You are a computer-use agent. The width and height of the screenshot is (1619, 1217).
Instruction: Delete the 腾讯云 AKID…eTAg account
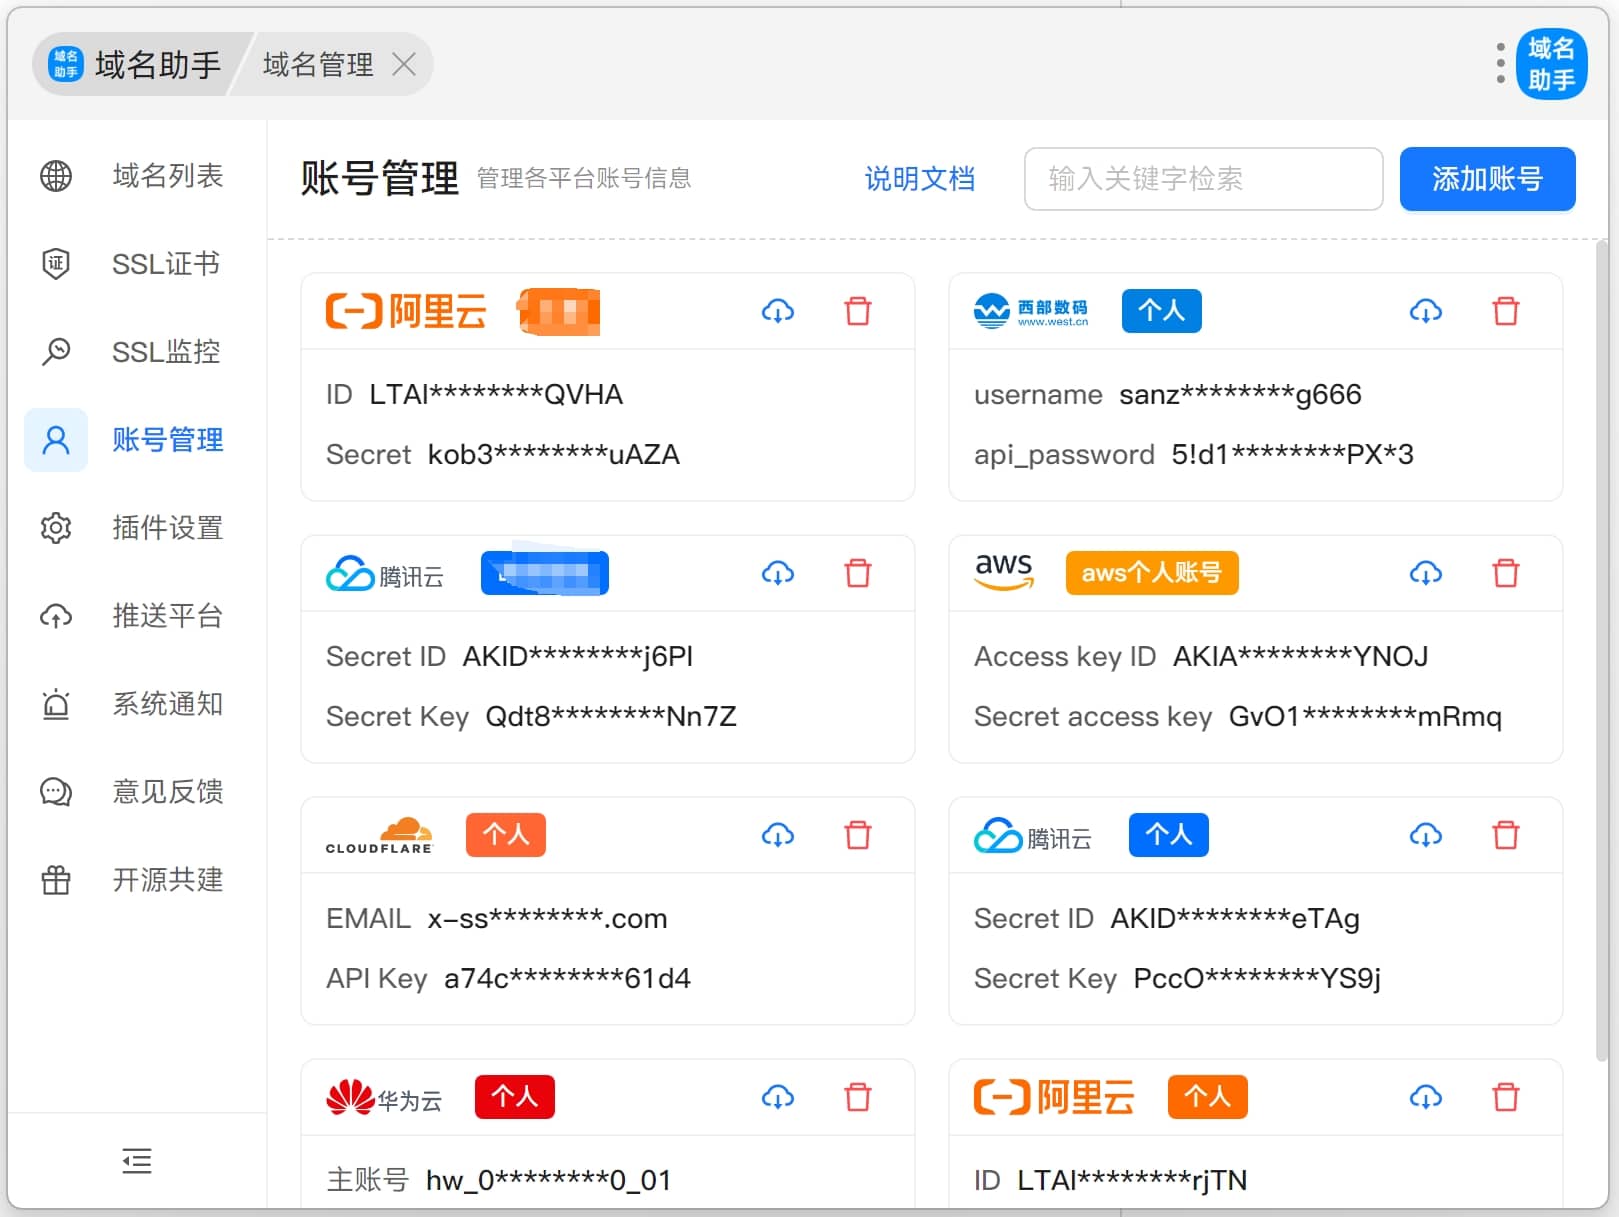point(1506,835)
